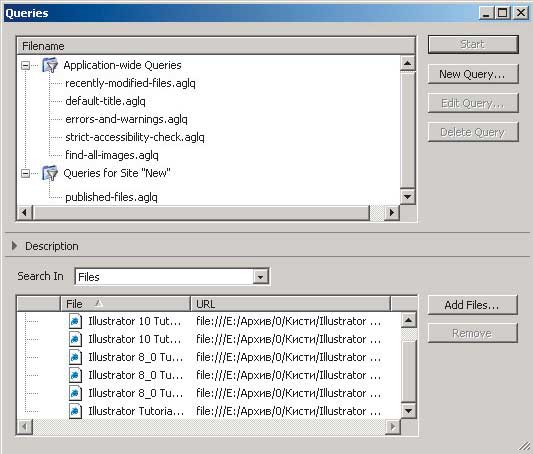This screenshot has height=454, width=533.
Task: Select default-title.aglq query
Action: click(105, 101)
